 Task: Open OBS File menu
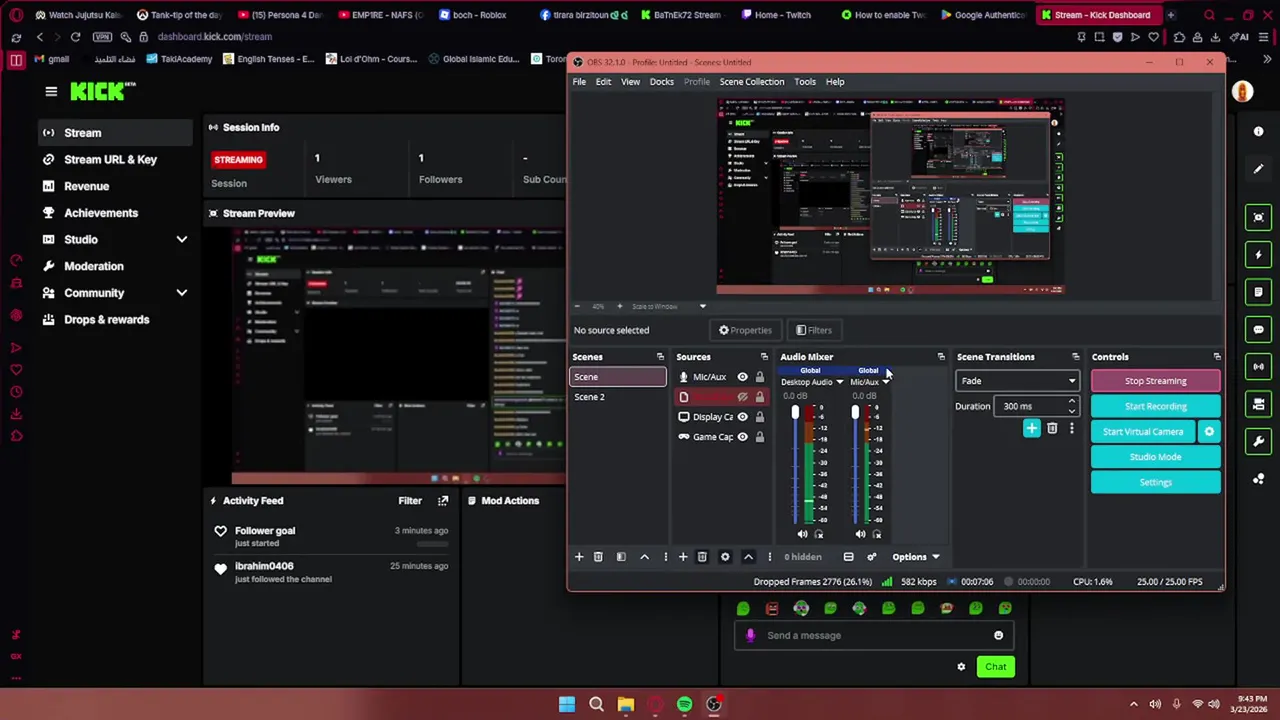pyautogui.click(x=579, y=82)
